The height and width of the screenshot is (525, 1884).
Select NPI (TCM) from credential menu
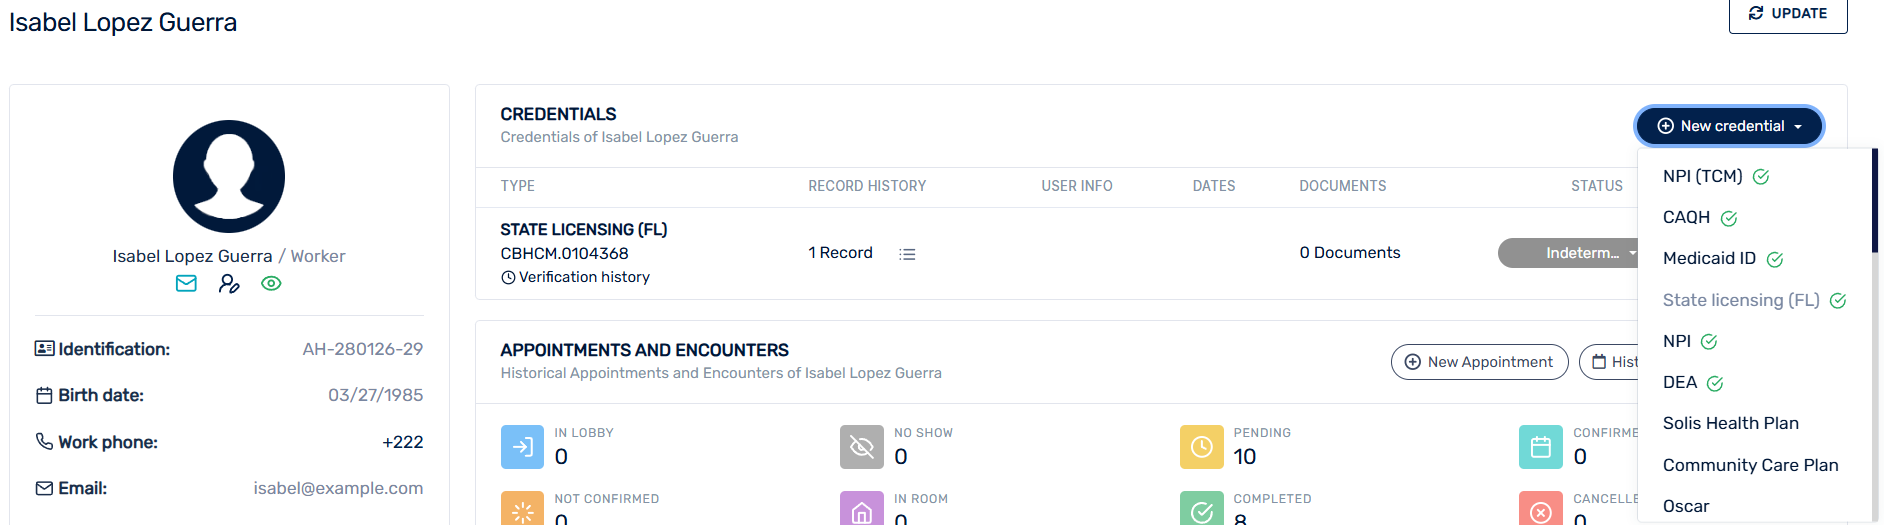pos(1702,177)
